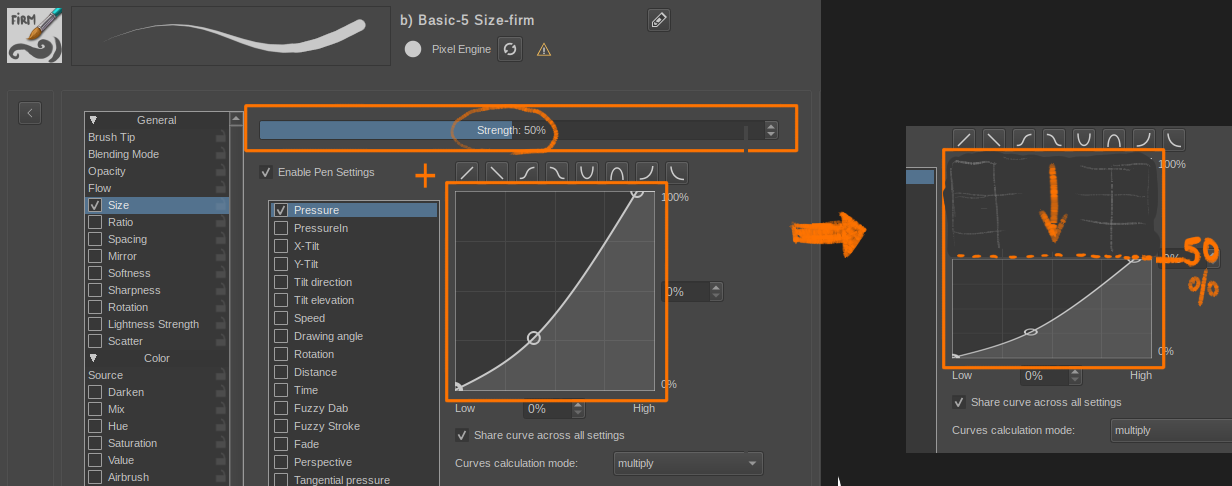1232x486 pixels.
Task: Click the lock icon beside Brush Tip
Action: pyautogui.click(x=220, y=137)
